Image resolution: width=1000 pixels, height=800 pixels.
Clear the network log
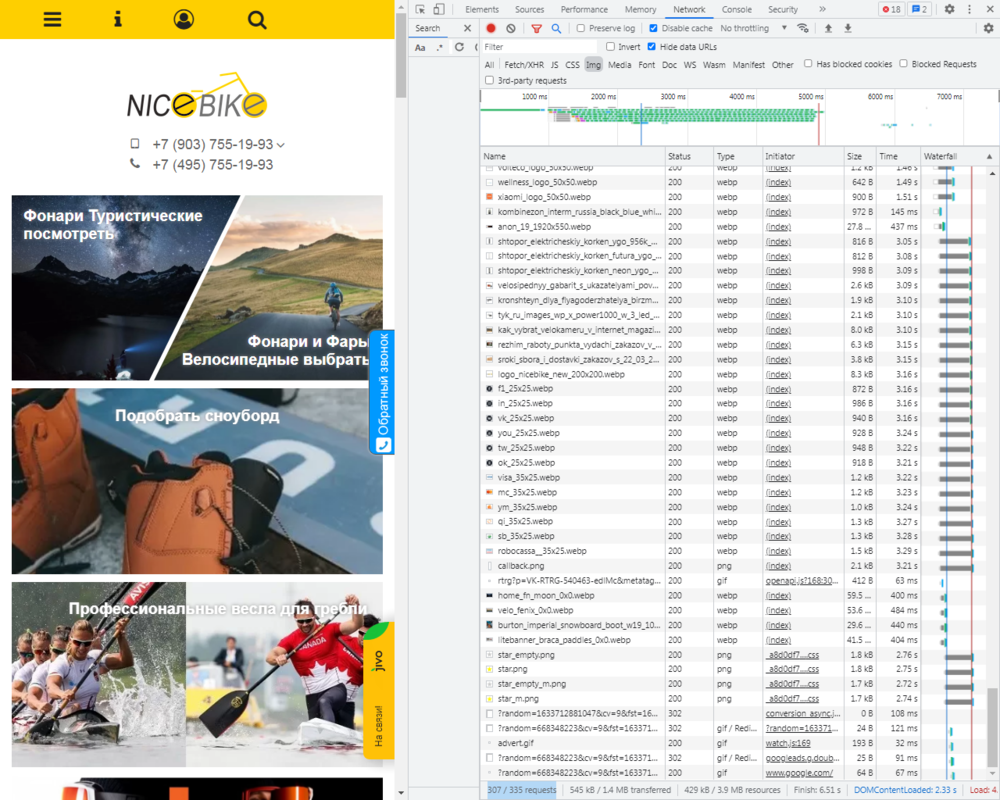point(511,28)
